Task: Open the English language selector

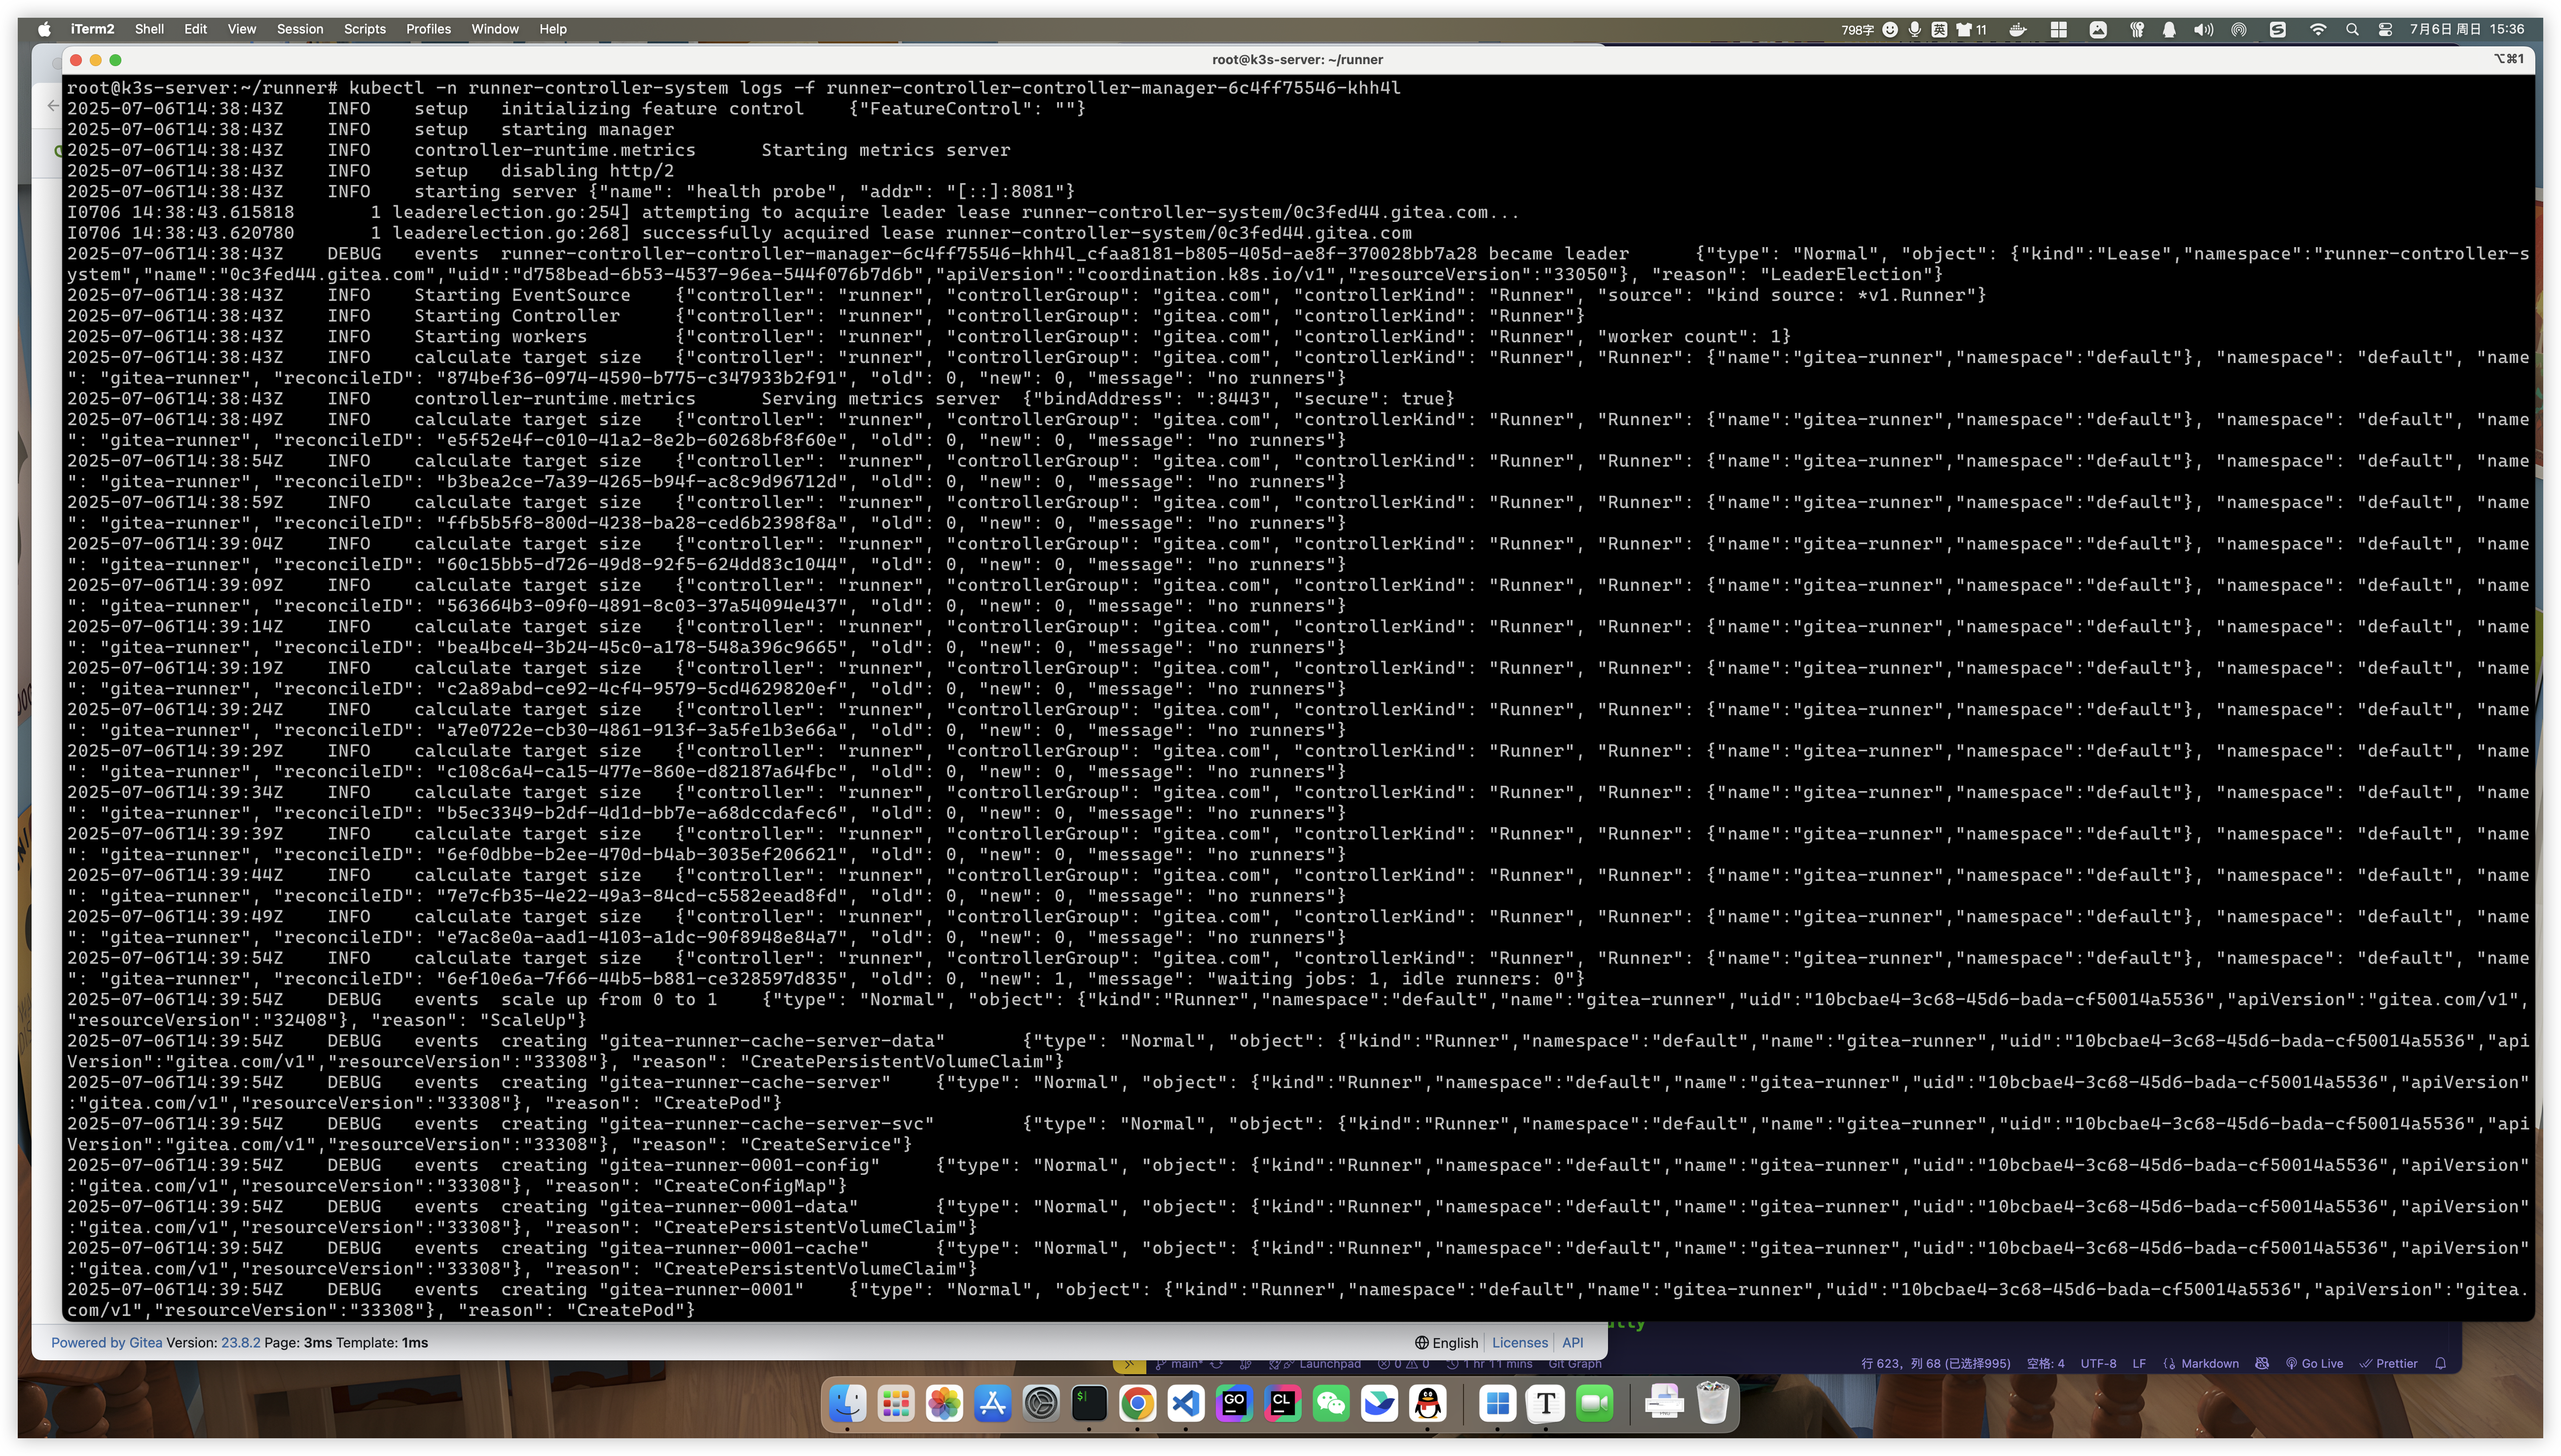Action: (x=1446, y=1343)
